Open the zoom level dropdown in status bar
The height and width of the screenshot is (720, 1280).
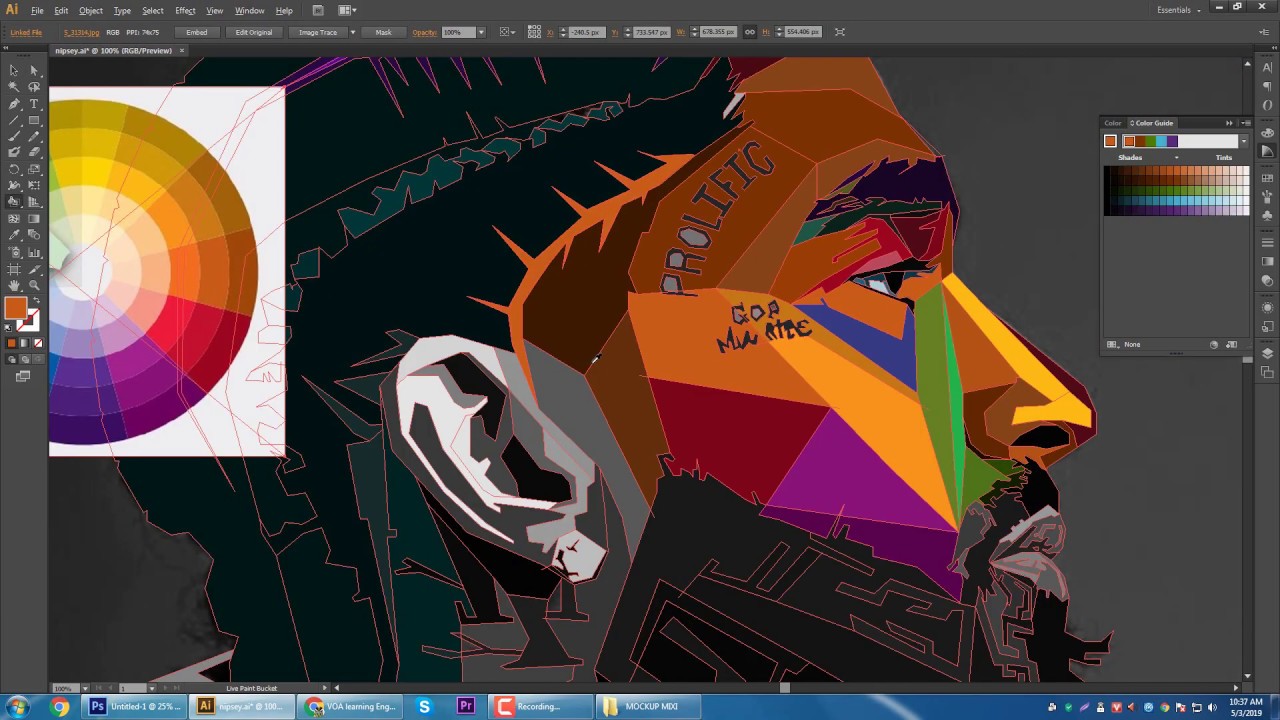click(84, 688)
